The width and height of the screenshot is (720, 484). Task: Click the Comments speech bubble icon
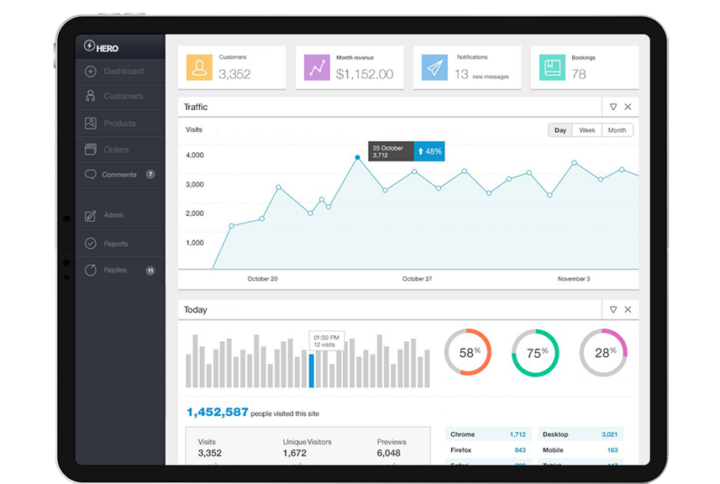pos(90,174)
